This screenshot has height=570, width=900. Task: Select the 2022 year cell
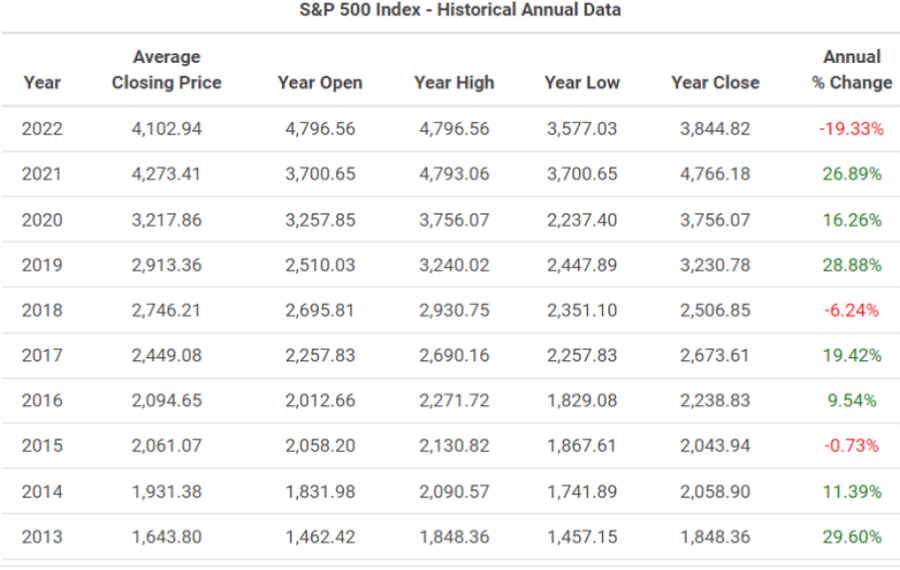tap(42, 129)
